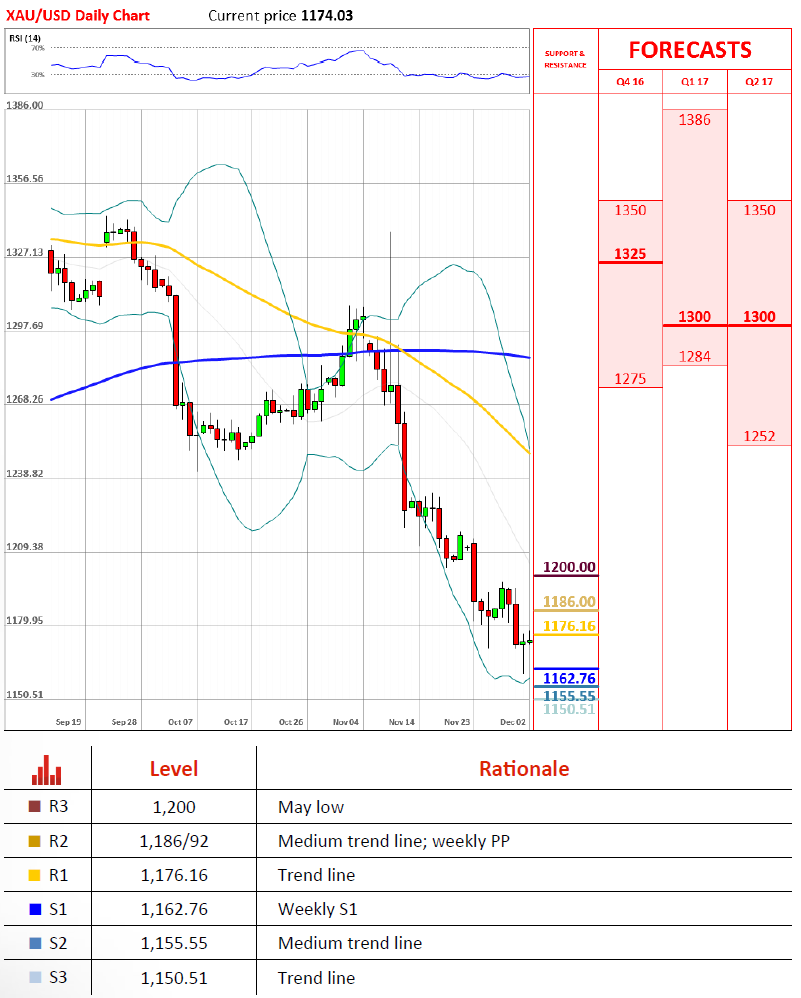Click the Support & Resistance header label
The height and width of the screenshot is (998, 801).
(565, 59)
